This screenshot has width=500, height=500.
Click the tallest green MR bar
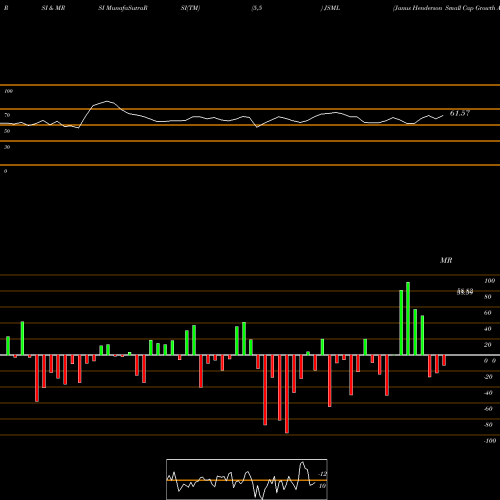tap(408, 319)
